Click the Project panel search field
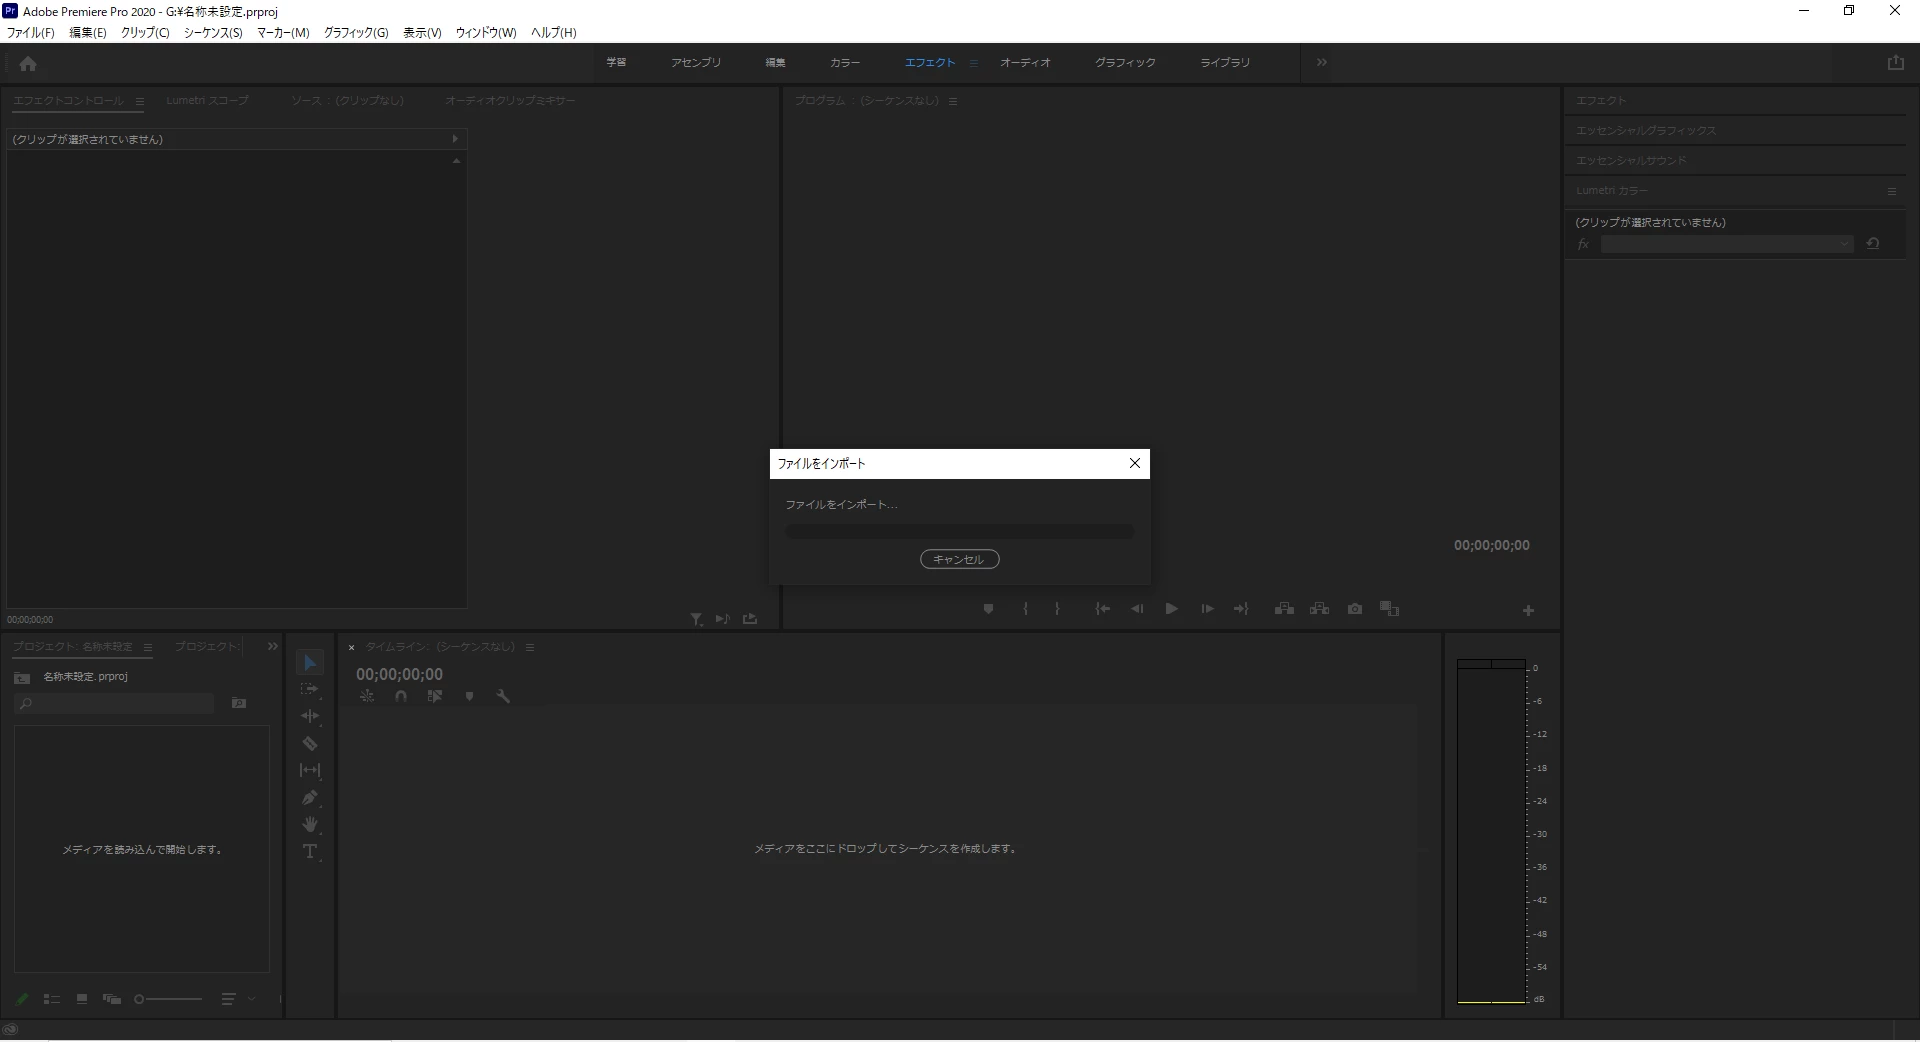Viewport: 1920px width, 1042px height. coord(114,704)
